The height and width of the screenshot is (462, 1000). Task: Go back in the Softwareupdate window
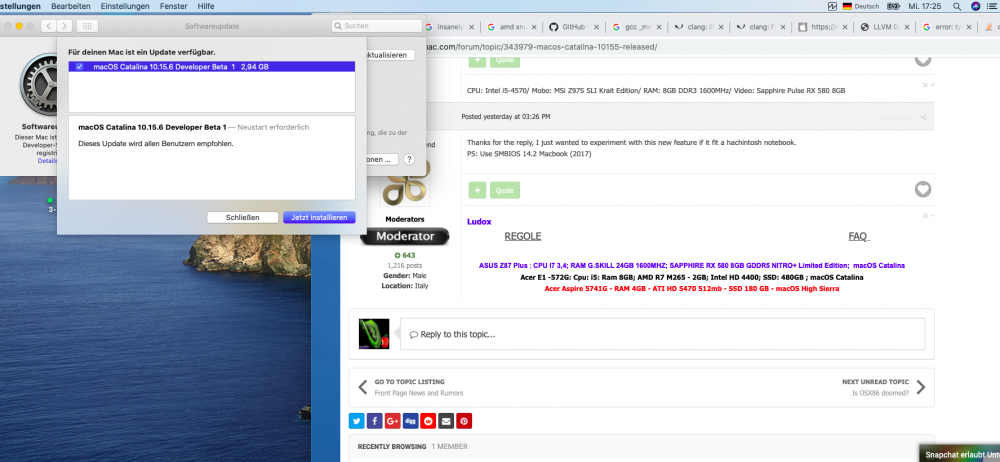49,26
